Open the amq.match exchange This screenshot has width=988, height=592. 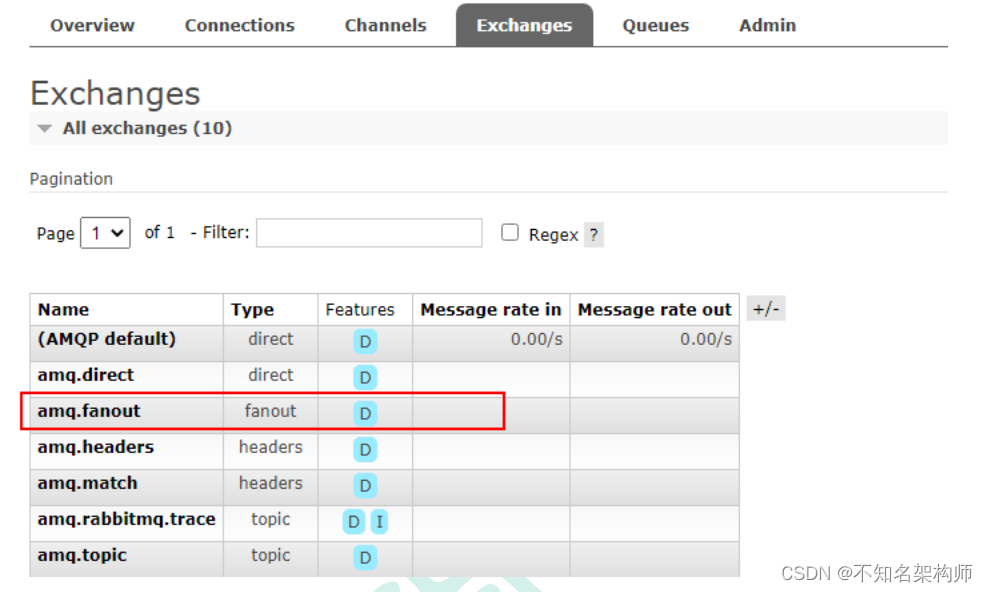[88, 483]
